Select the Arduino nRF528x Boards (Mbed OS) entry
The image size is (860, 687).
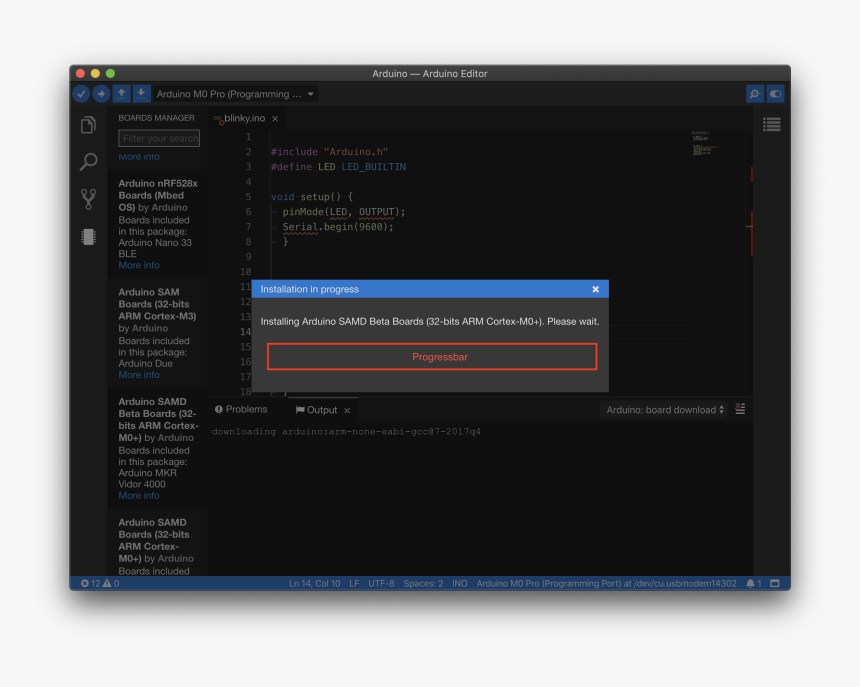158,224
